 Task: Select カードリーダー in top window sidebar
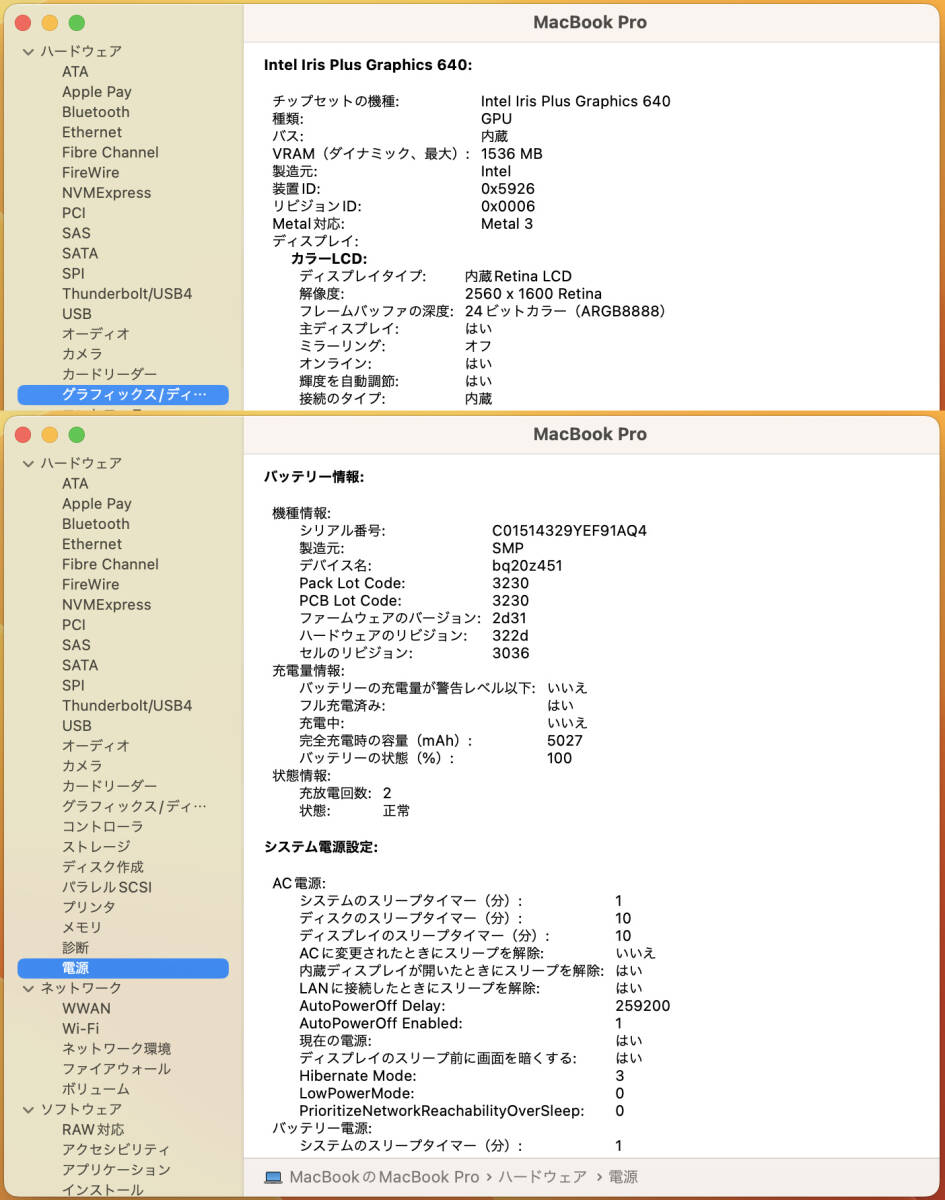click(109, 374)
